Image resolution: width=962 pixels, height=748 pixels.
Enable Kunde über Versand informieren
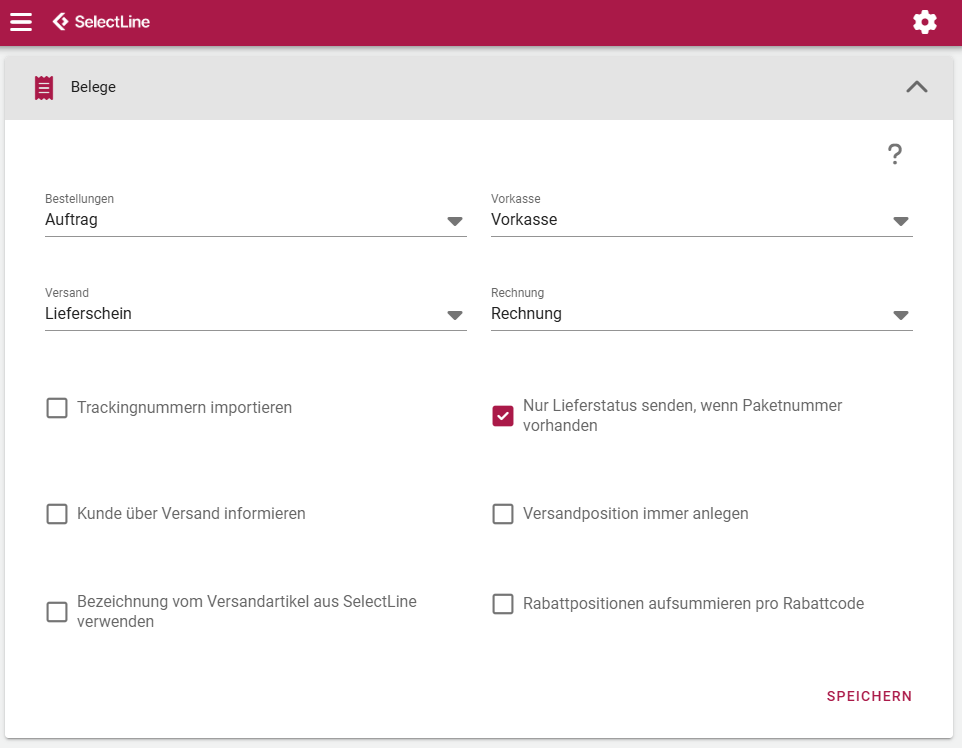[x=57, y=514]
